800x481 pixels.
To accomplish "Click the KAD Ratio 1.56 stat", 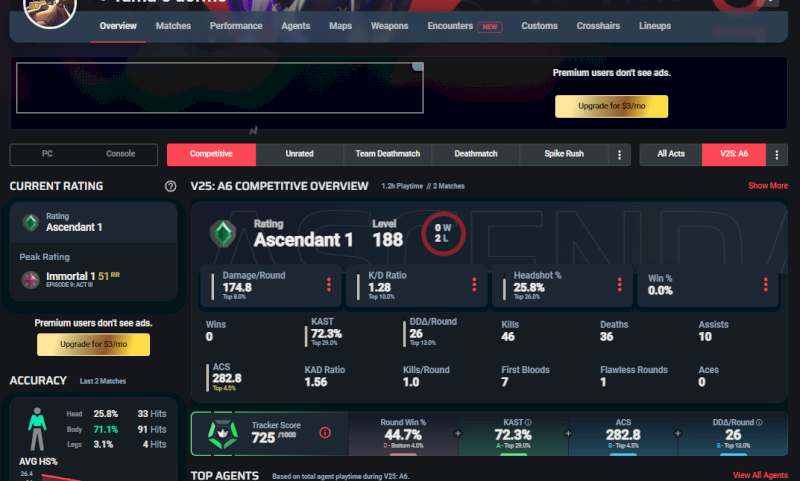I will 324,376.
